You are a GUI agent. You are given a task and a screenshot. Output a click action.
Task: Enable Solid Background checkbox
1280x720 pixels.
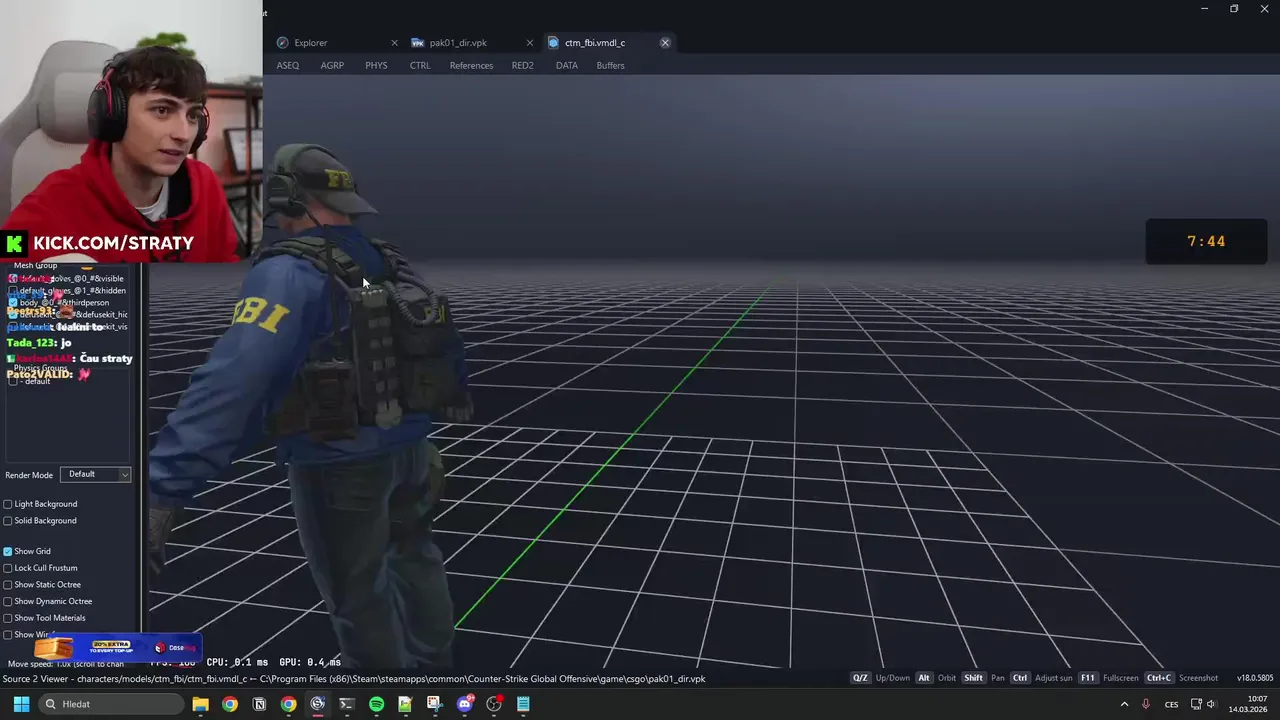pyautogui.click(x=8, y=521)
